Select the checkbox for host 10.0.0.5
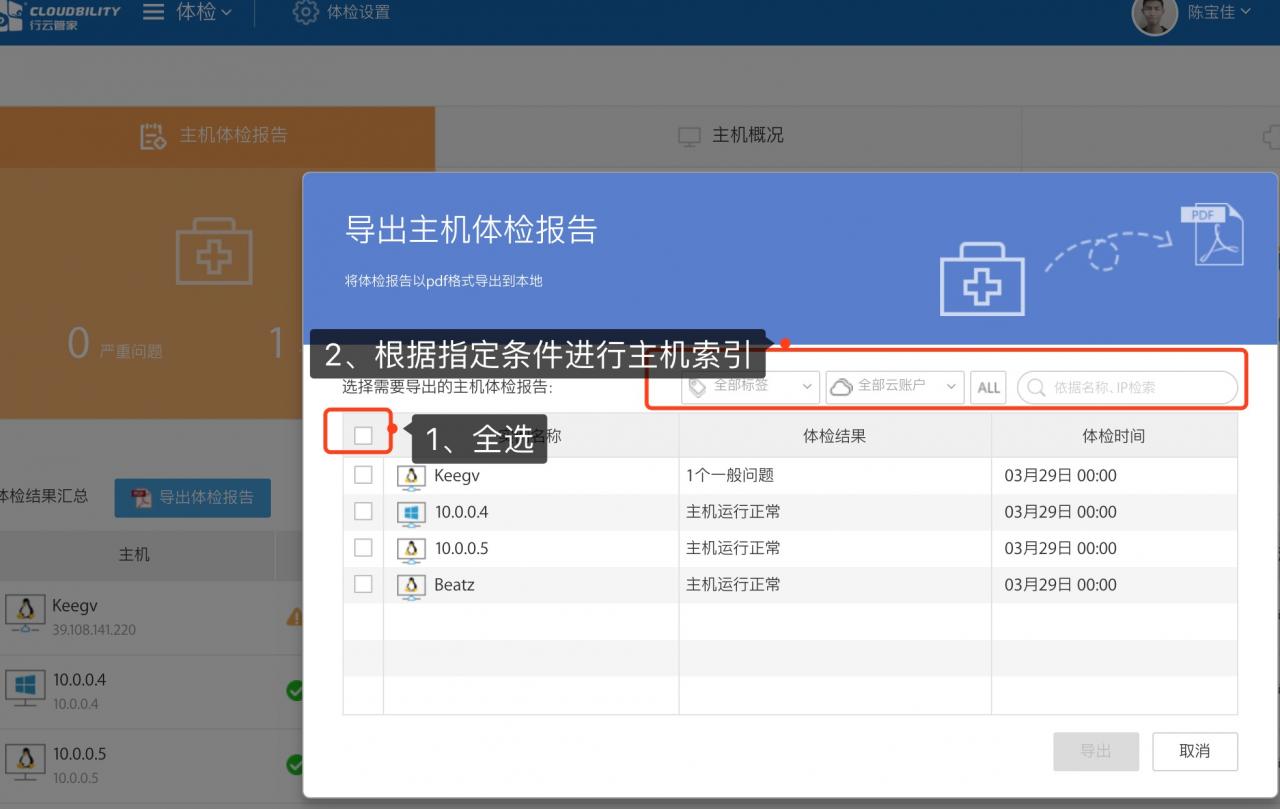The image size is (1280, 809). click(363, 548)
